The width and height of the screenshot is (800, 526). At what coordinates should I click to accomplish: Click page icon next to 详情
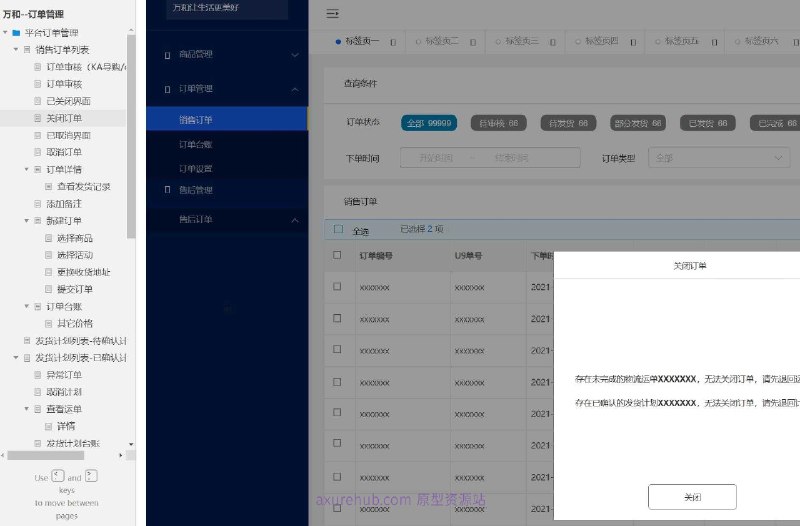coord(48,426)
